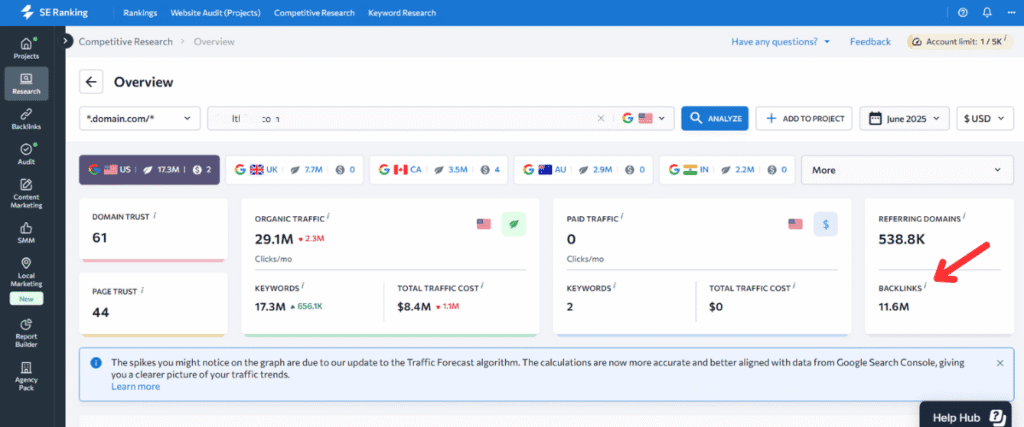This screenshot has height=427, width=1024.
Task: Select the blue paid dollar icon
Action: pyautogui.click(x=825, y=224)
